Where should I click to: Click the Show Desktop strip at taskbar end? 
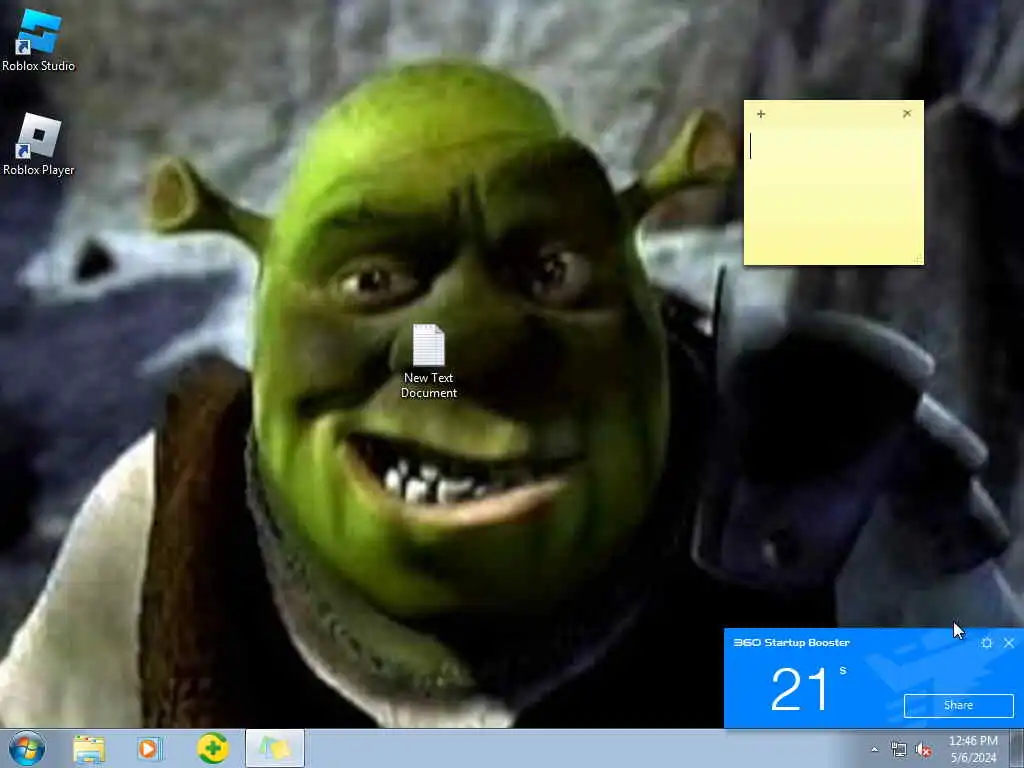click(1016, 749)
